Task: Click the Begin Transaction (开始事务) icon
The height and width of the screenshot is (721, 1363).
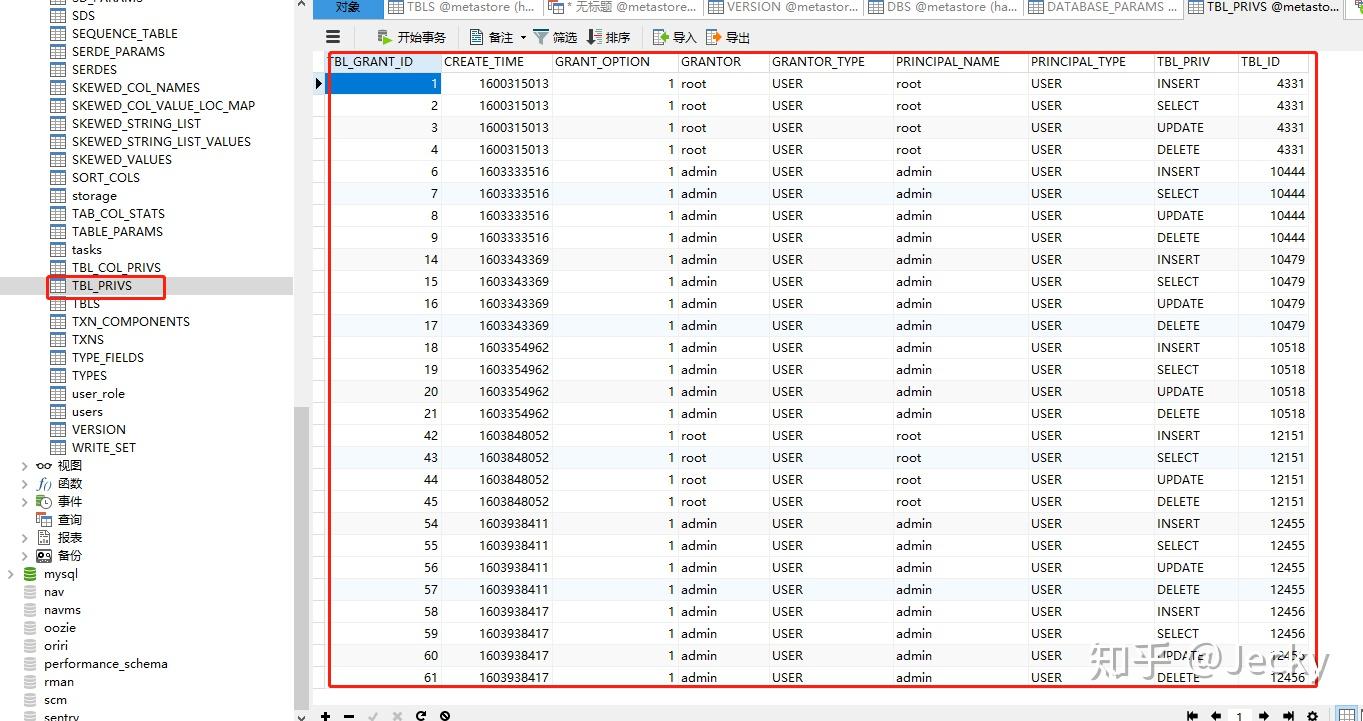Action: 385,37
